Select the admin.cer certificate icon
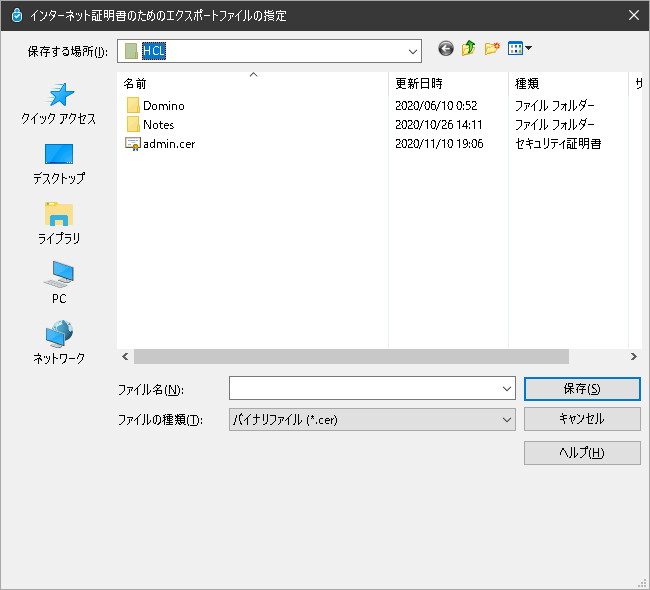 pyautogui.click(x=133, y=143)
